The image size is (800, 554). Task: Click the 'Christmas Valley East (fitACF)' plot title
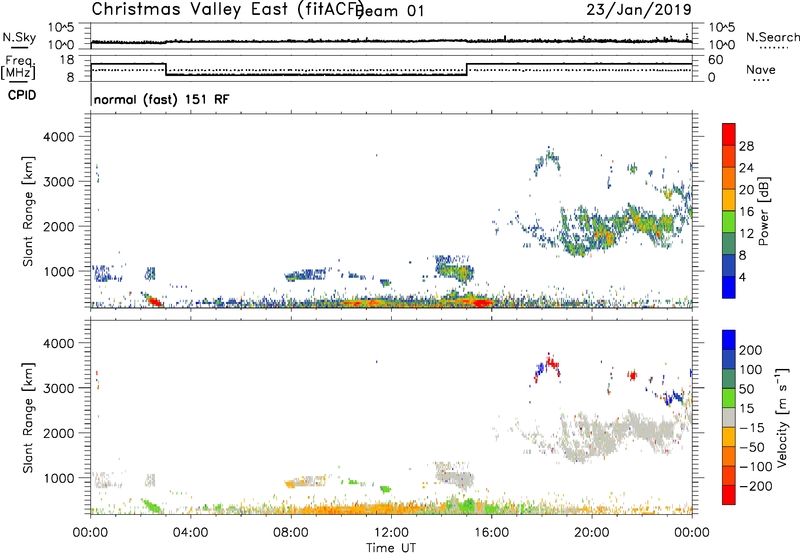228,10
